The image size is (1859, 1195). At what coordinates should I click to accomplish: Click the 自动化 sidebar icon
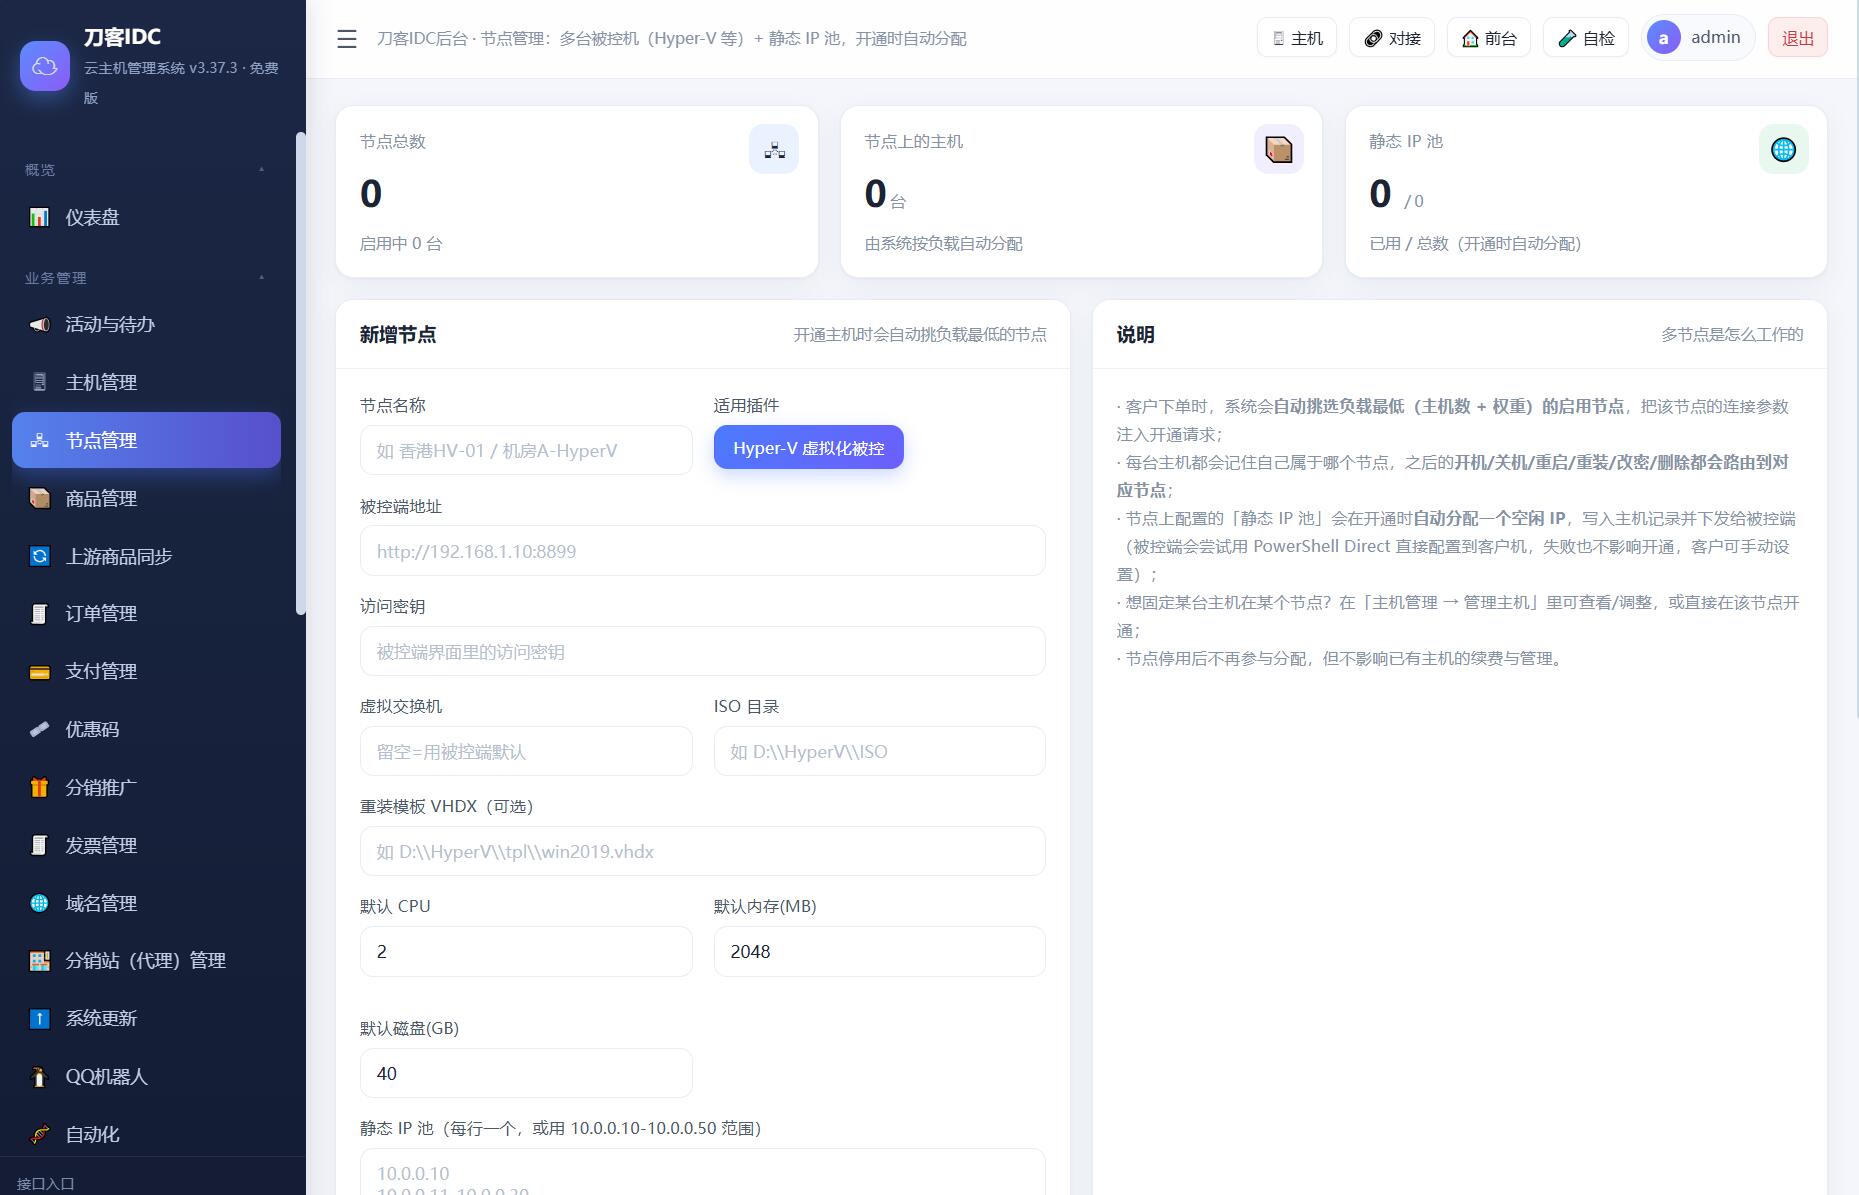(x=39, y=1134)
